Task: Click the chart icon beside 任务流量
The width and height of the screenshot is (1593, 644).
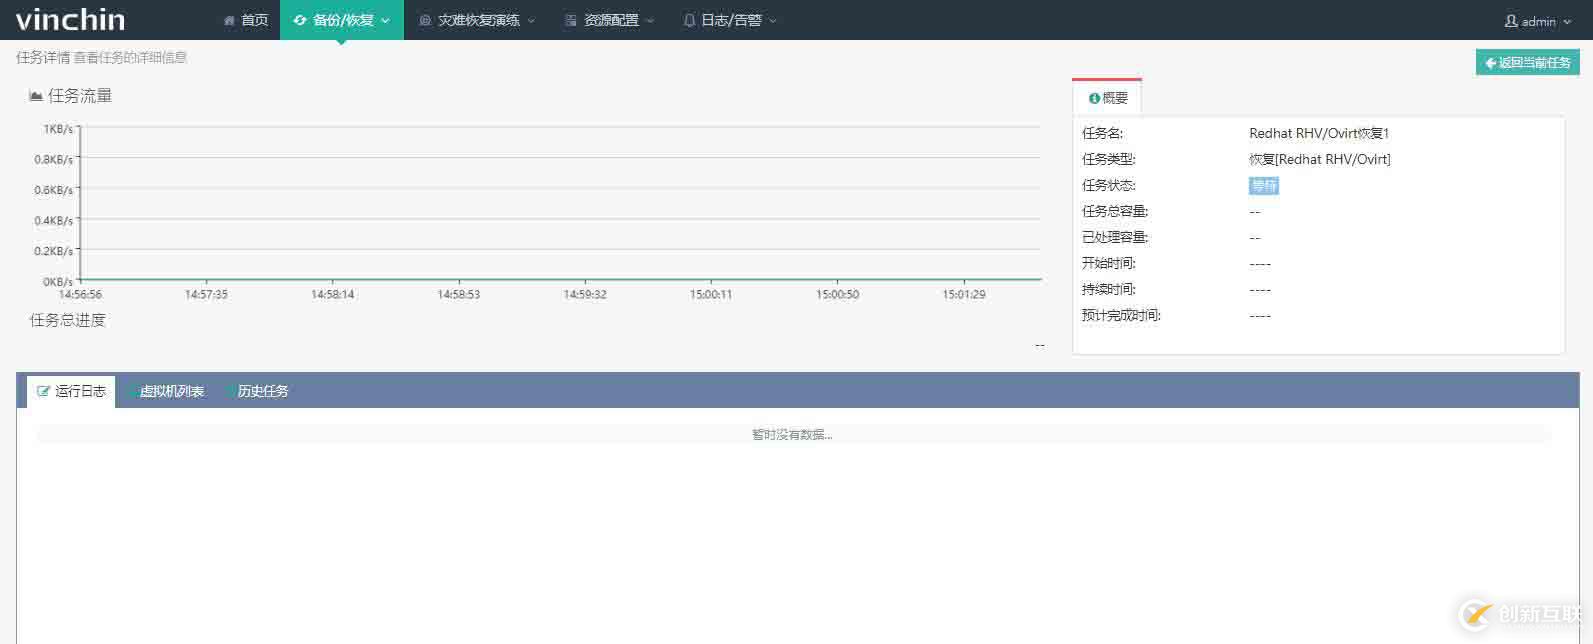Action: [36, 96]
